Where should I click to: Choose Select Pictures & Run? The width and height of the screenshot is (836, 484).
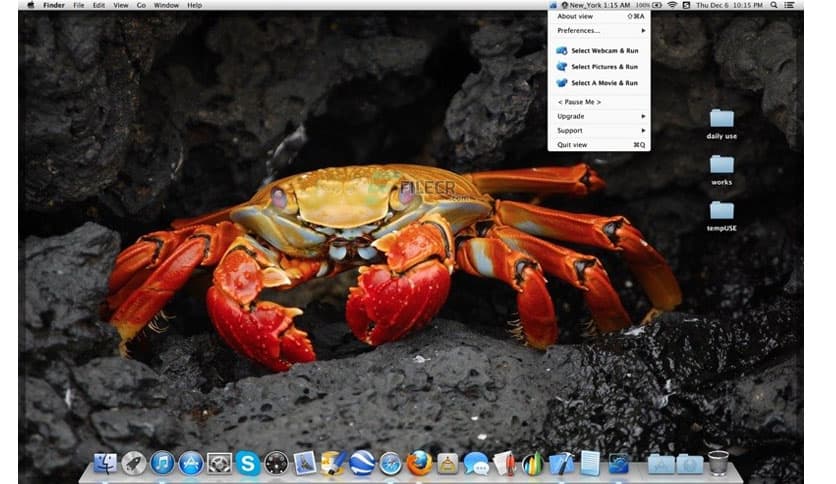pos(603,67)
